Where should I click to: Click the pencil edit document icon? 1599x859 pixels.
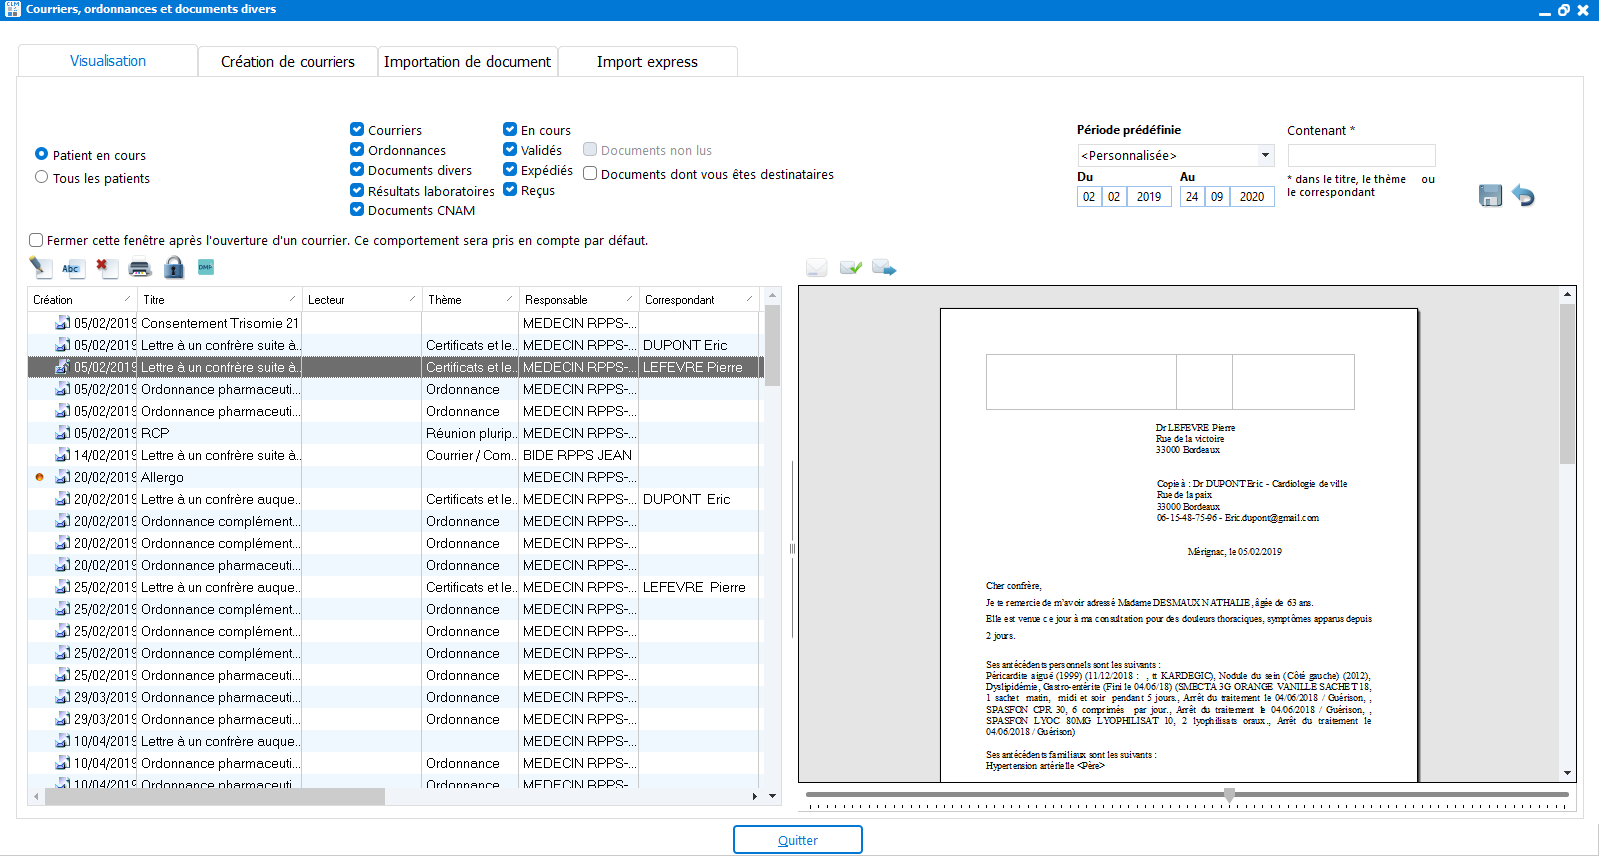coord(40,267)
